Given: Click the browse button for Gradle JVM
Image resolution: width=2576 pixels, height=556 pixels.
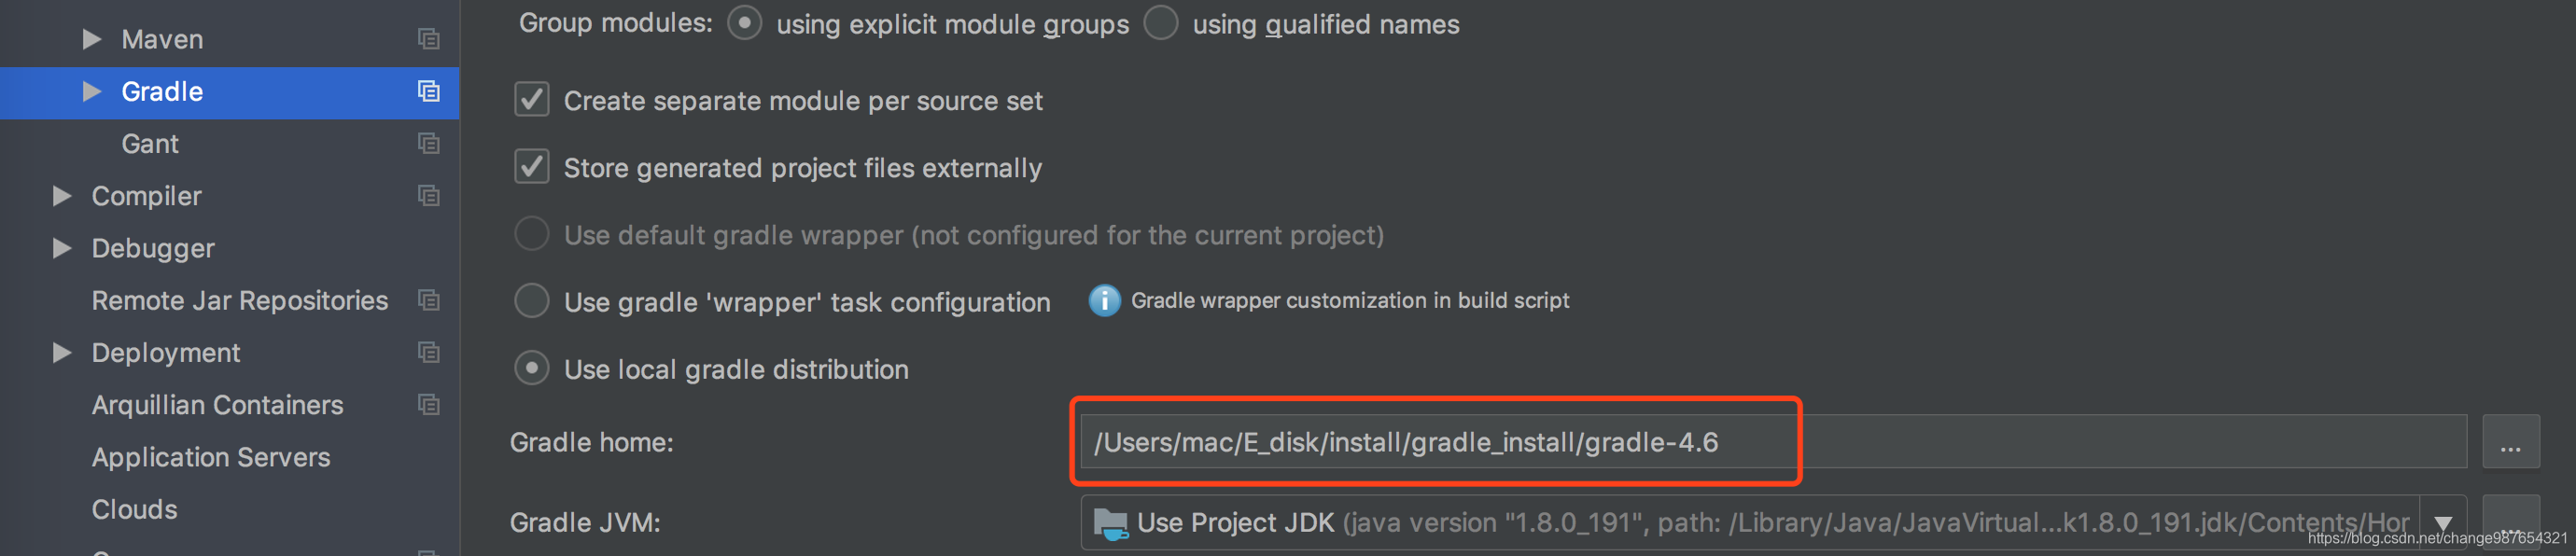Looking at the screenshot, I should [x=2511, y=522].
